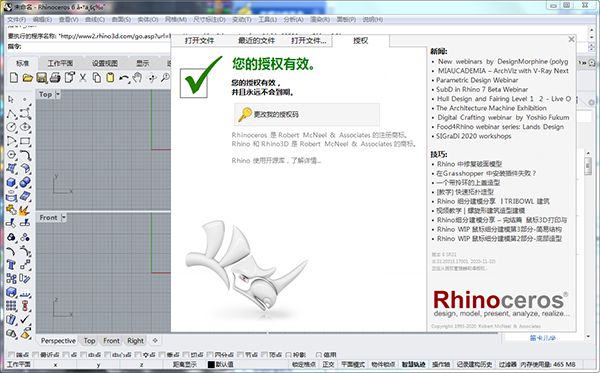Select the blue Box solid tool
The width and height of the screenshot is (600, 373).
pos(11,182)
